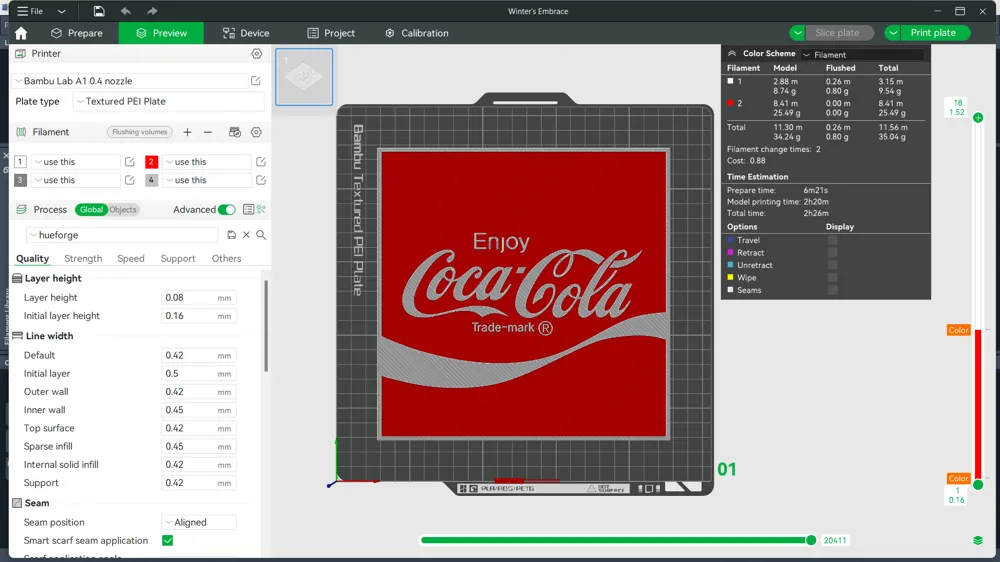
Task: Open the Color Scheme Filament dropdown
Action: coord(862,54)
